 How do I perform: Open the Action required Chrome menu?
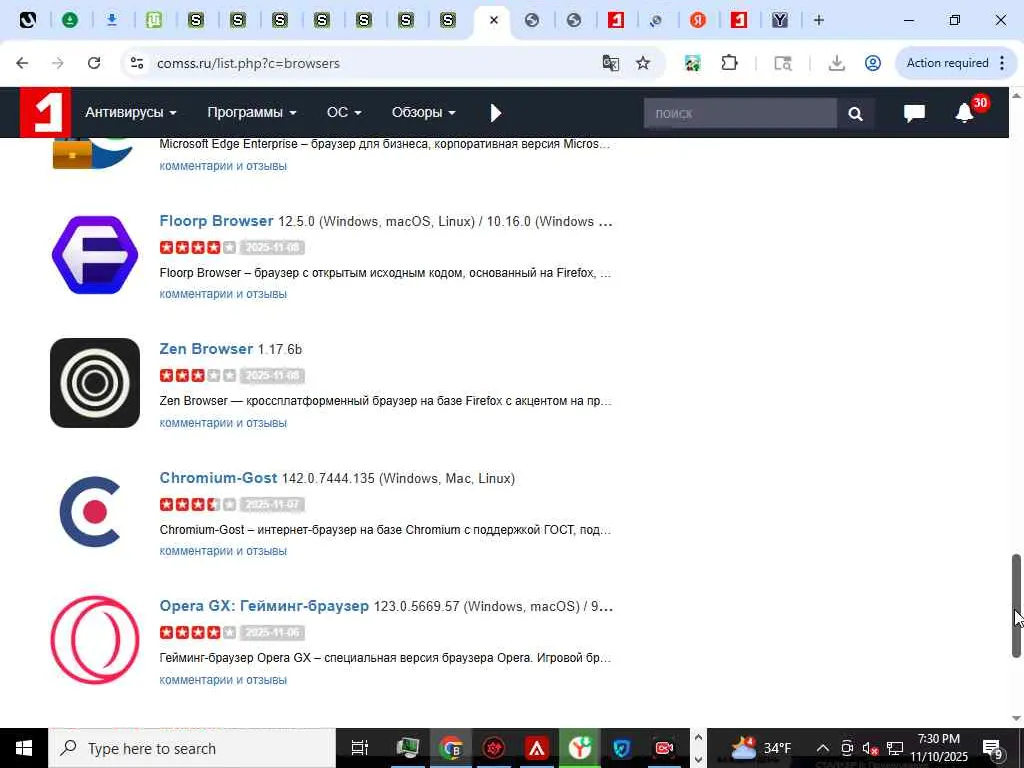tap(956, 63)
